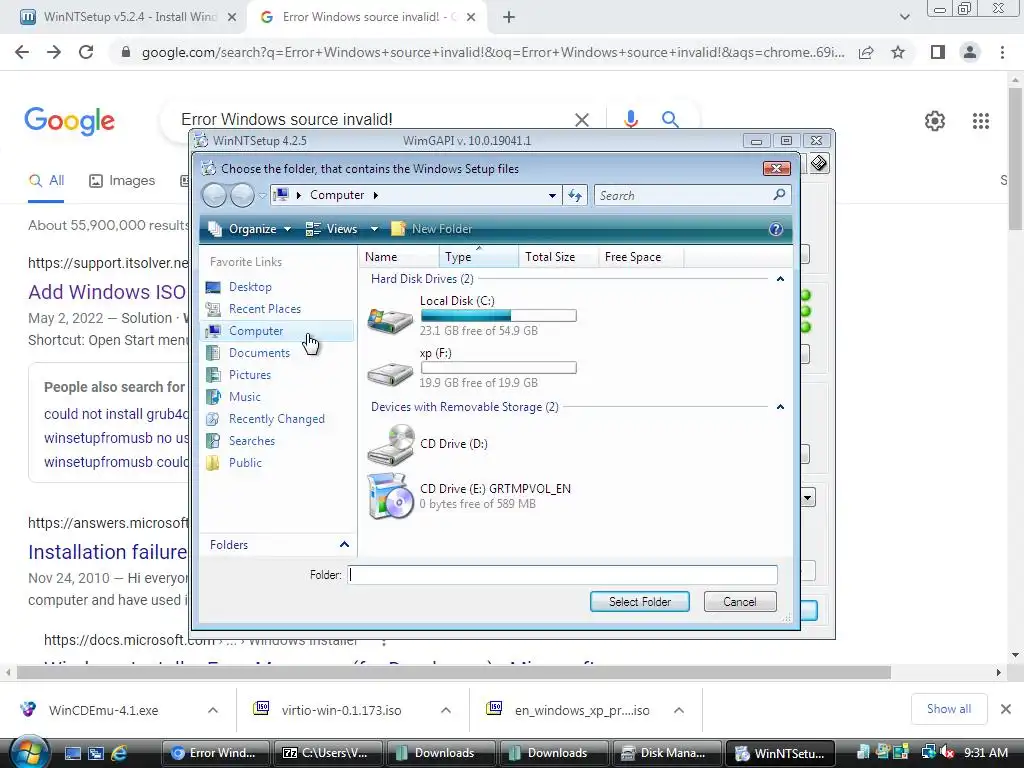Screen dimensions: 1024x768
Task: Click Windows Start orb
Action: click(28, 752)
